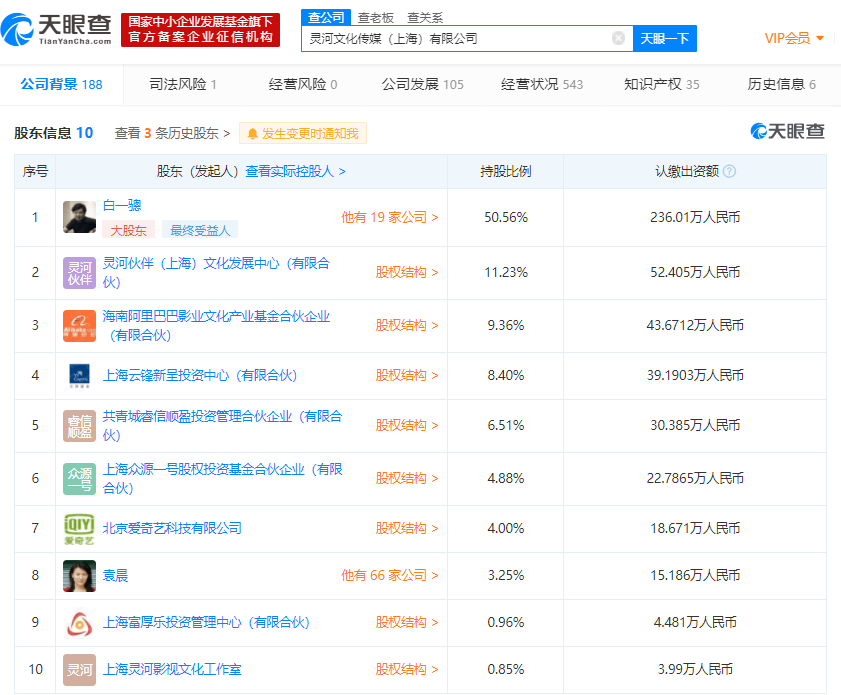Click the 灵河 logo in row 10
The image size is (841, 695).
(79, 669)
